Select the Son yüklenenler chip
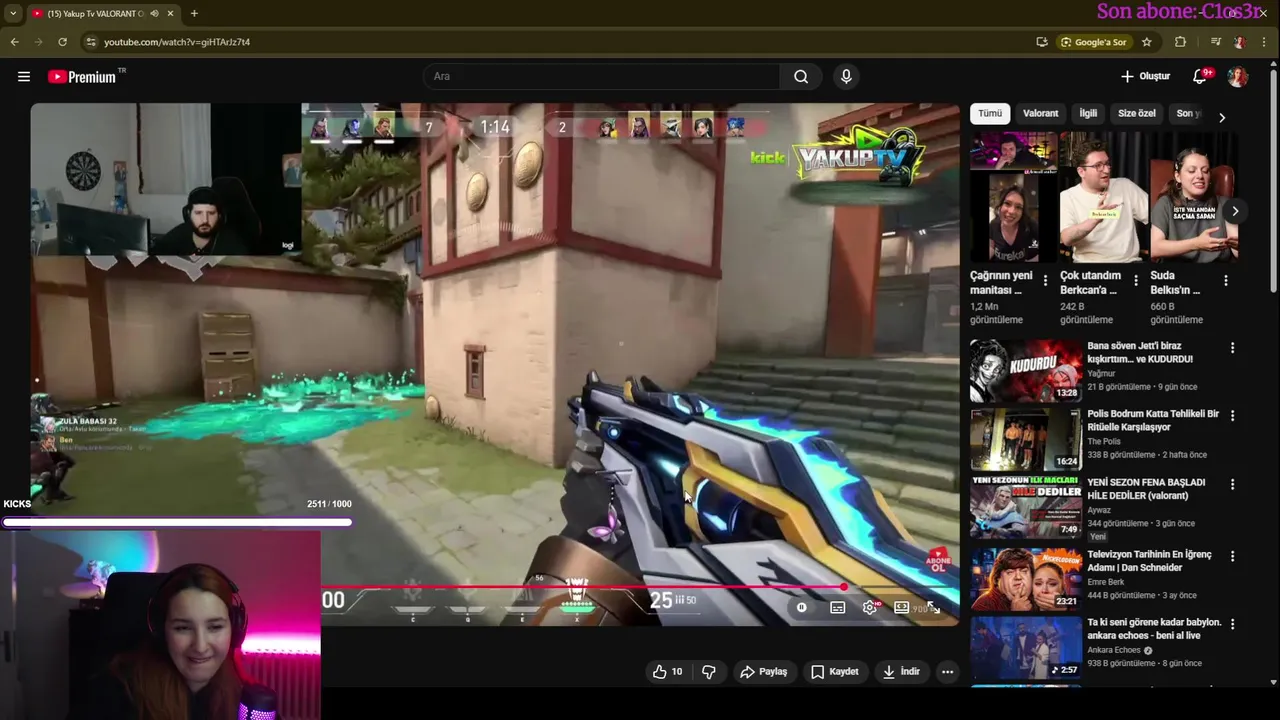Viewport: 1280px width, 720px height. (x=1187, y=113)
